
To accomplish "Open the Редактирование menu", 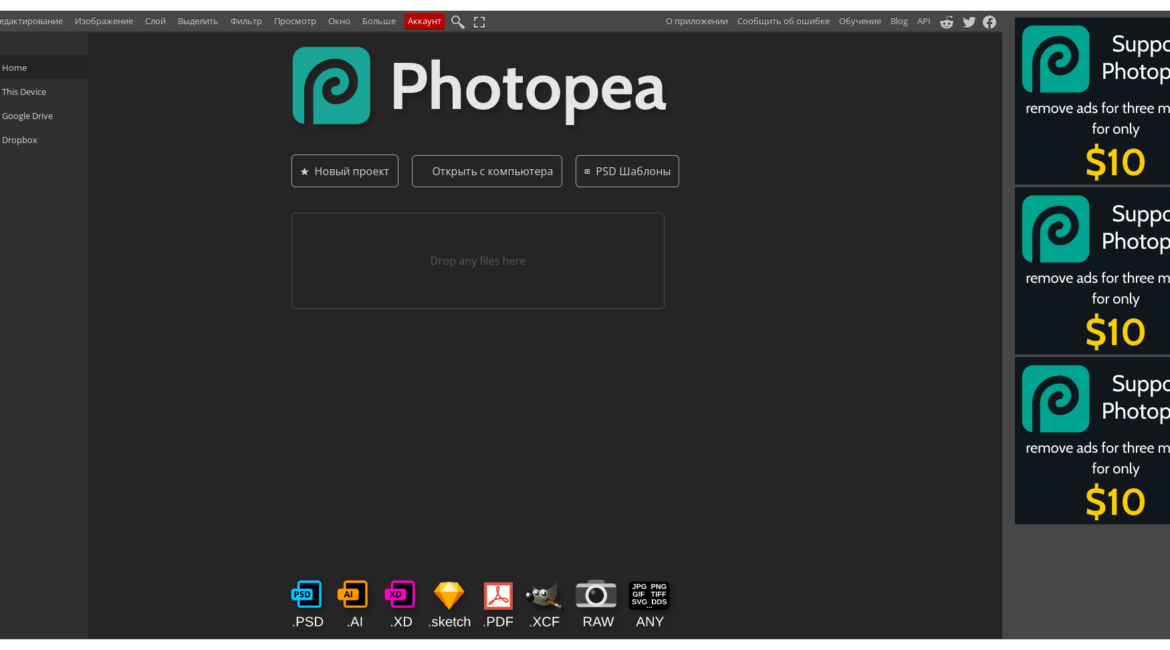I will [x=31, y=22].
